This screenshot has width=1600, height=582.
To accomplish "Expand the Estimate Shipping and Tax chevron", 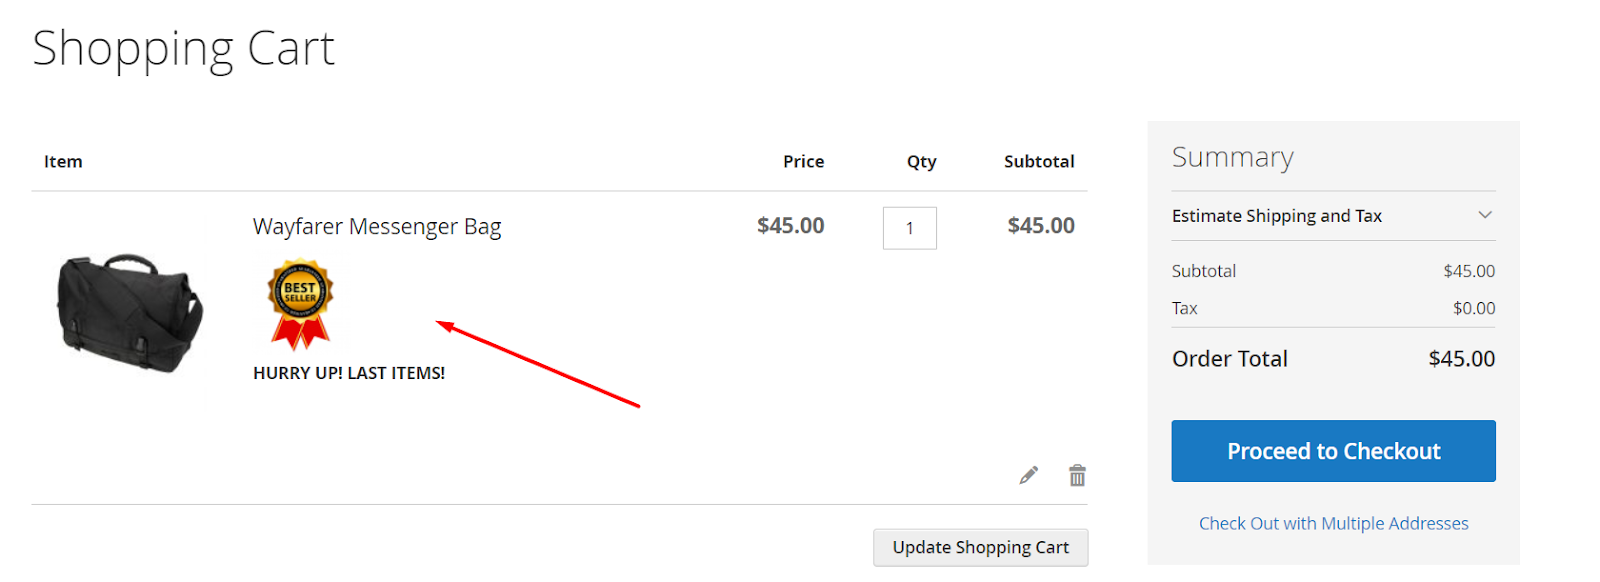I will tap(1485, 215).
